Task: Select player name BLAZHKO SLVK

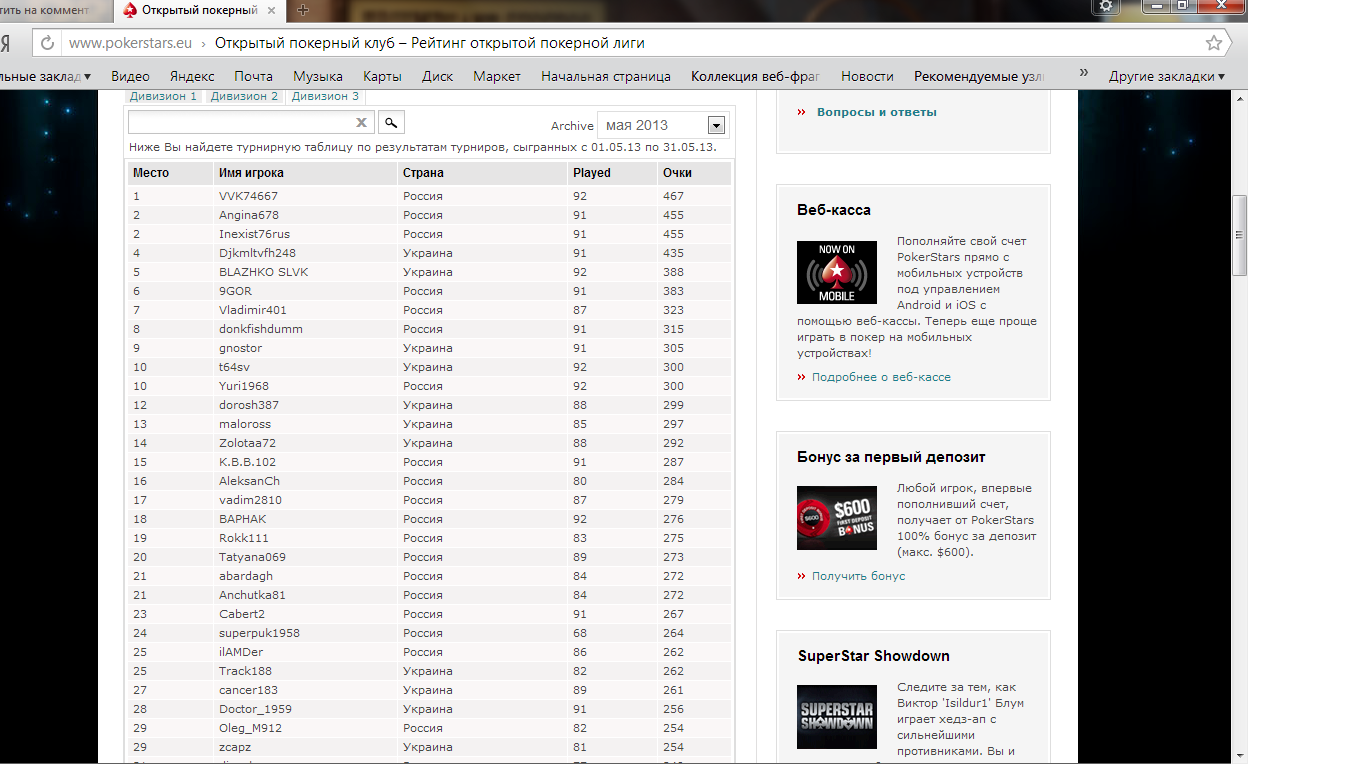Action: (264, 272)
